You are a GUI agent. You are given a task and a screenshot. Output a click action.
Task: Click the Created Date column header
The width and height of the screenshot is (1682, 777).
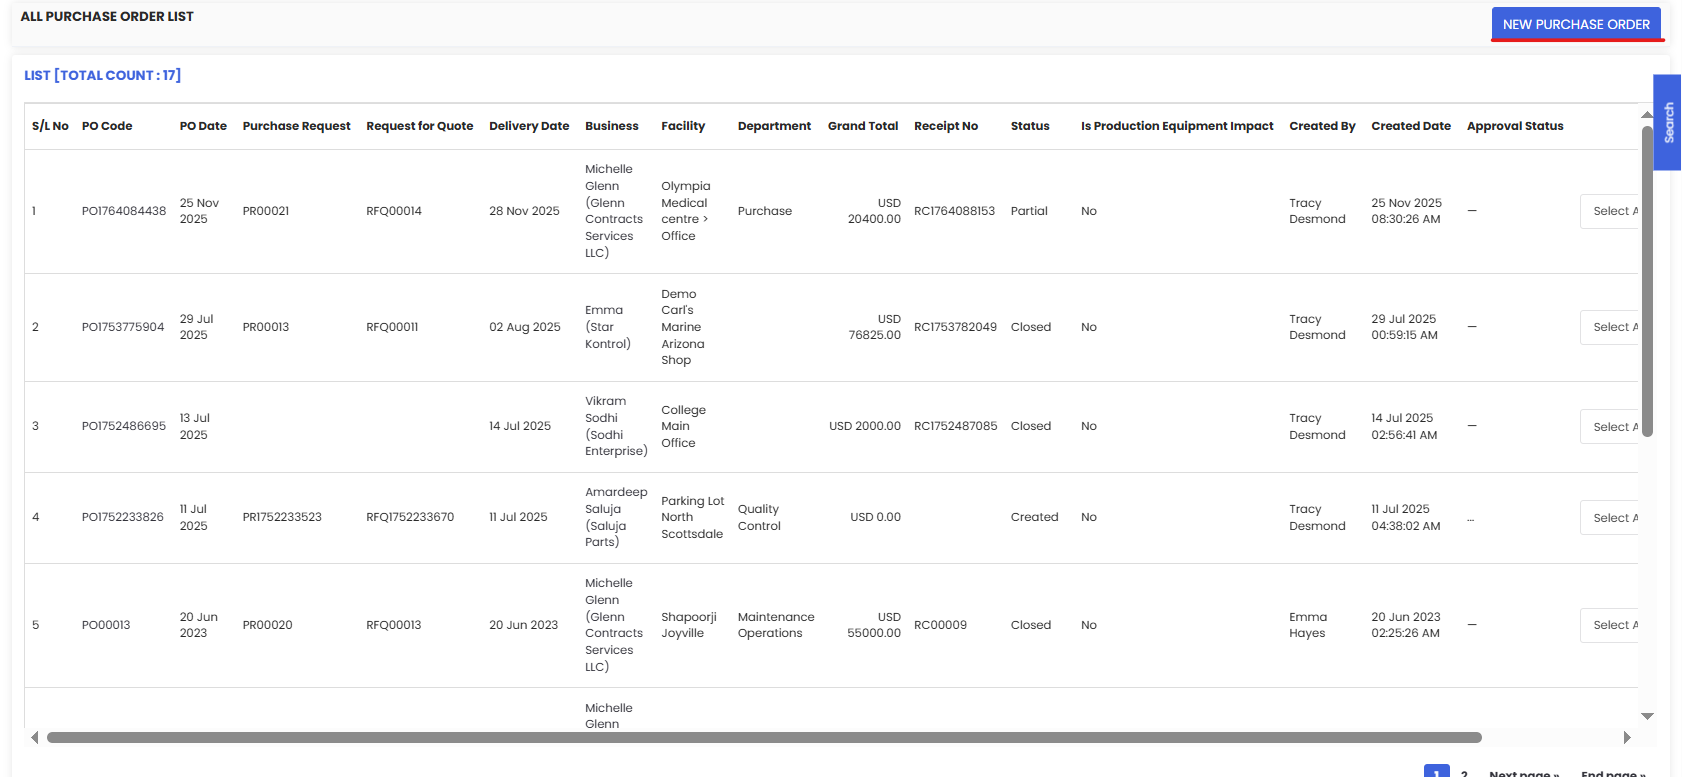[x=1411, y=126]
